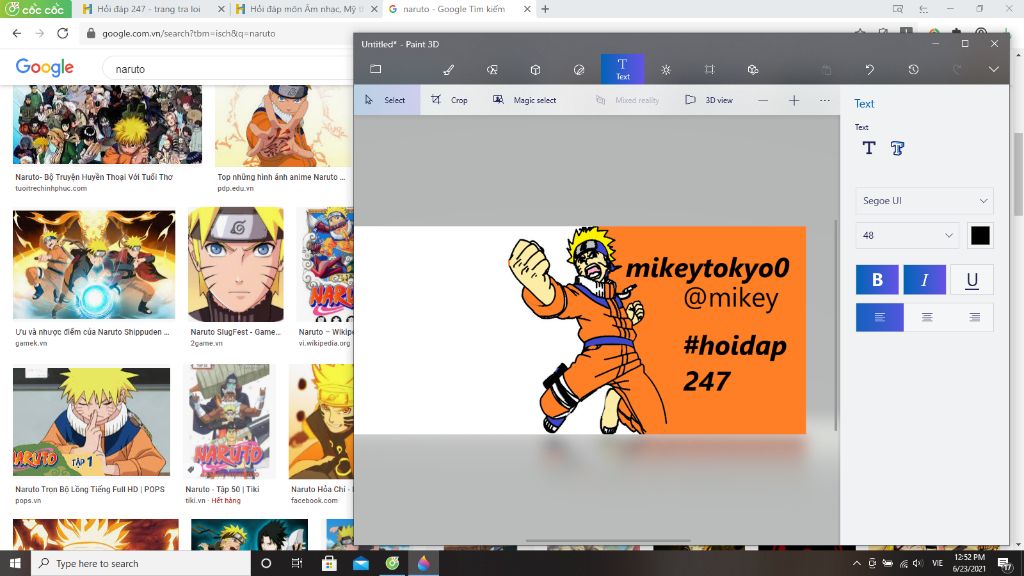
Task: Open the Canvas tool
Action: (709, 69)
